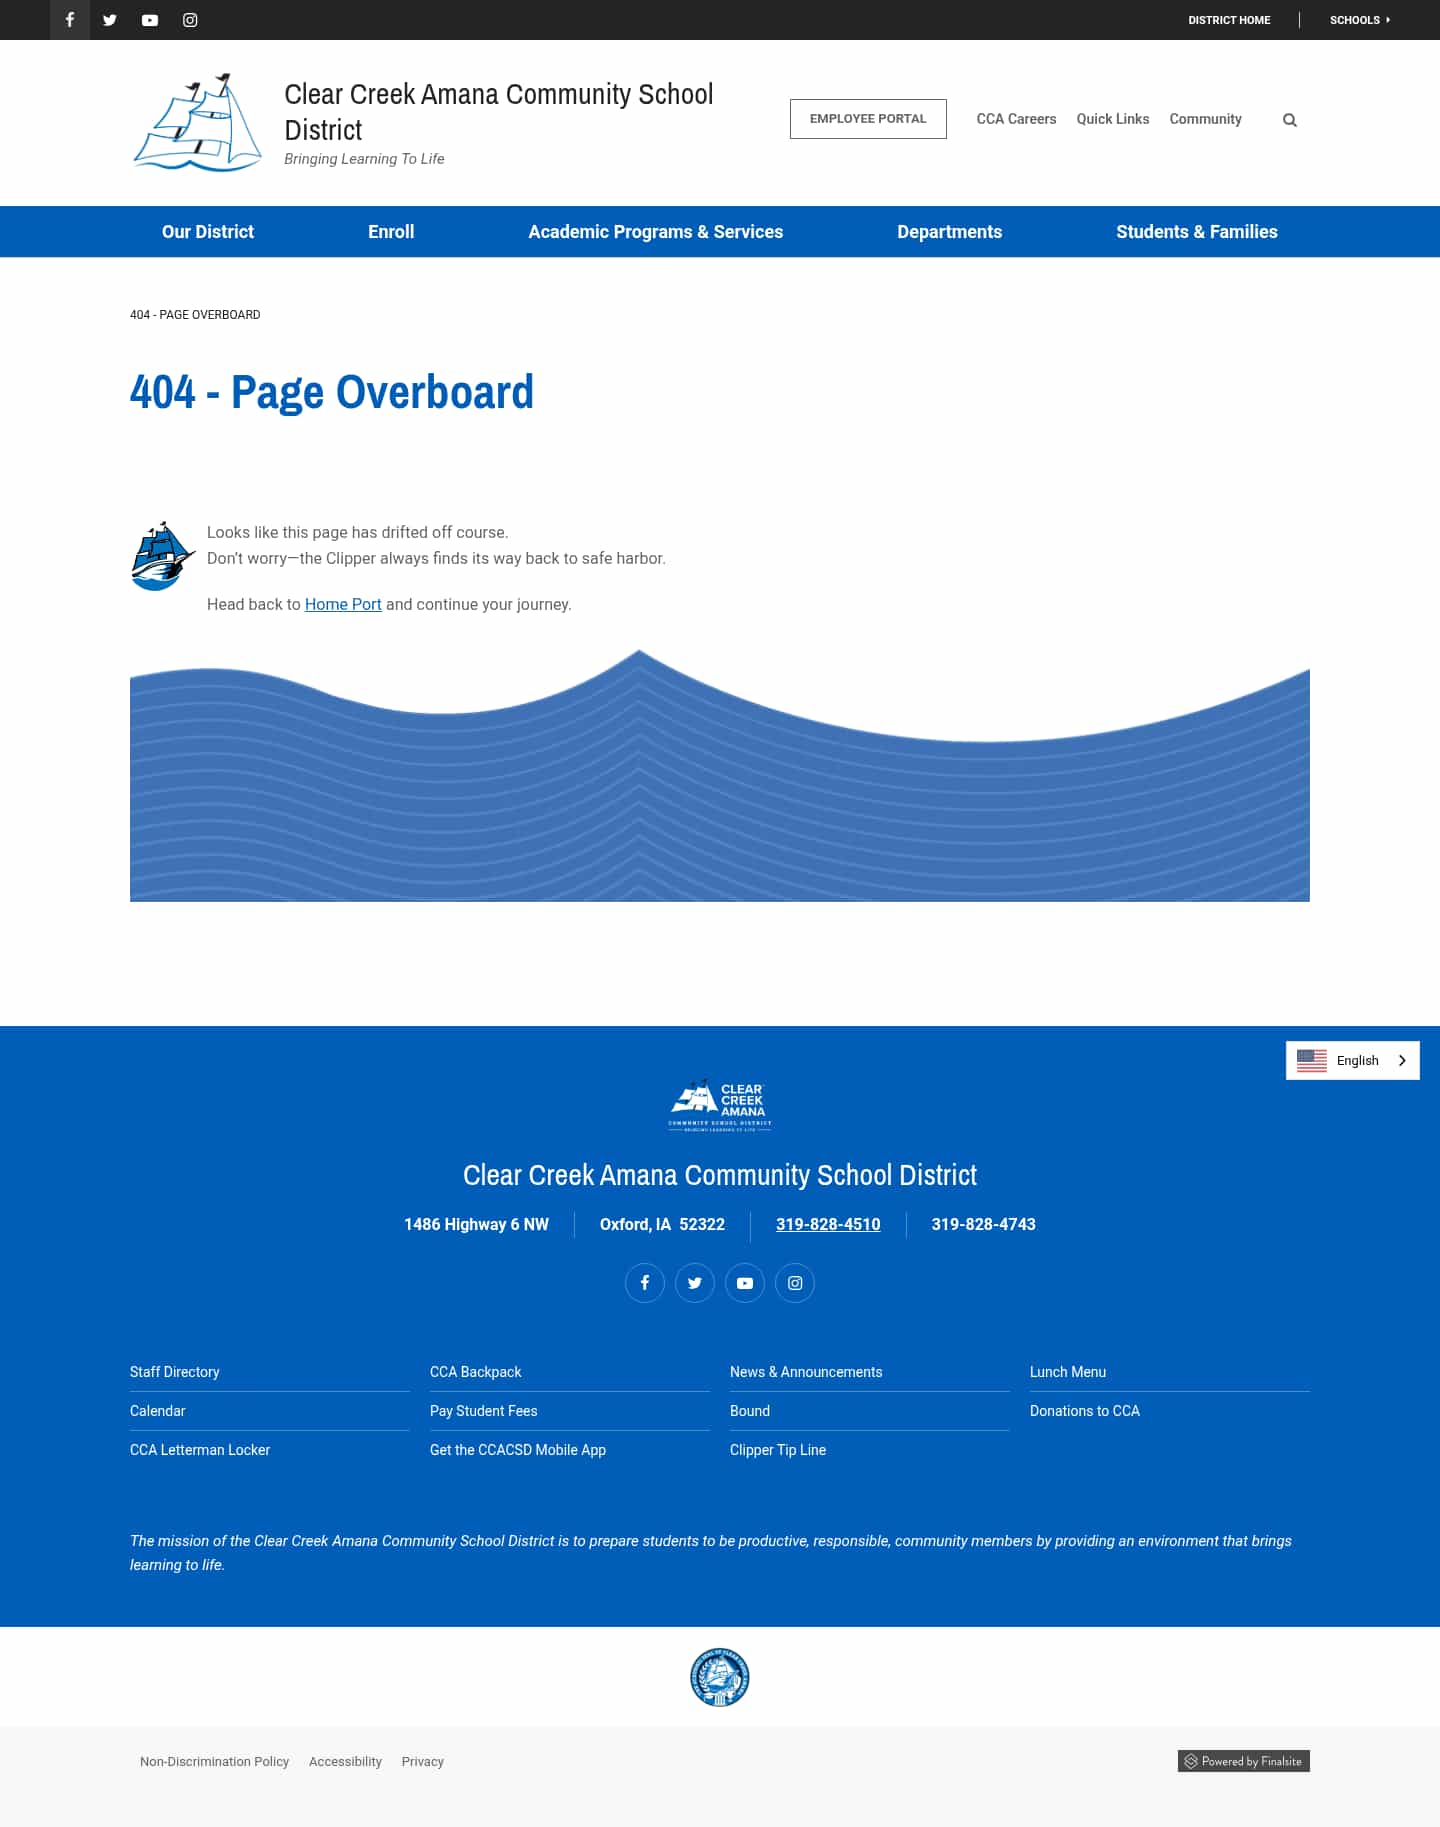Image resolution: width=1440 pixels, height=1827 pixels.
Task: Click the round district seal badge
Action: pyautogui.click(x=720, y=1677)
